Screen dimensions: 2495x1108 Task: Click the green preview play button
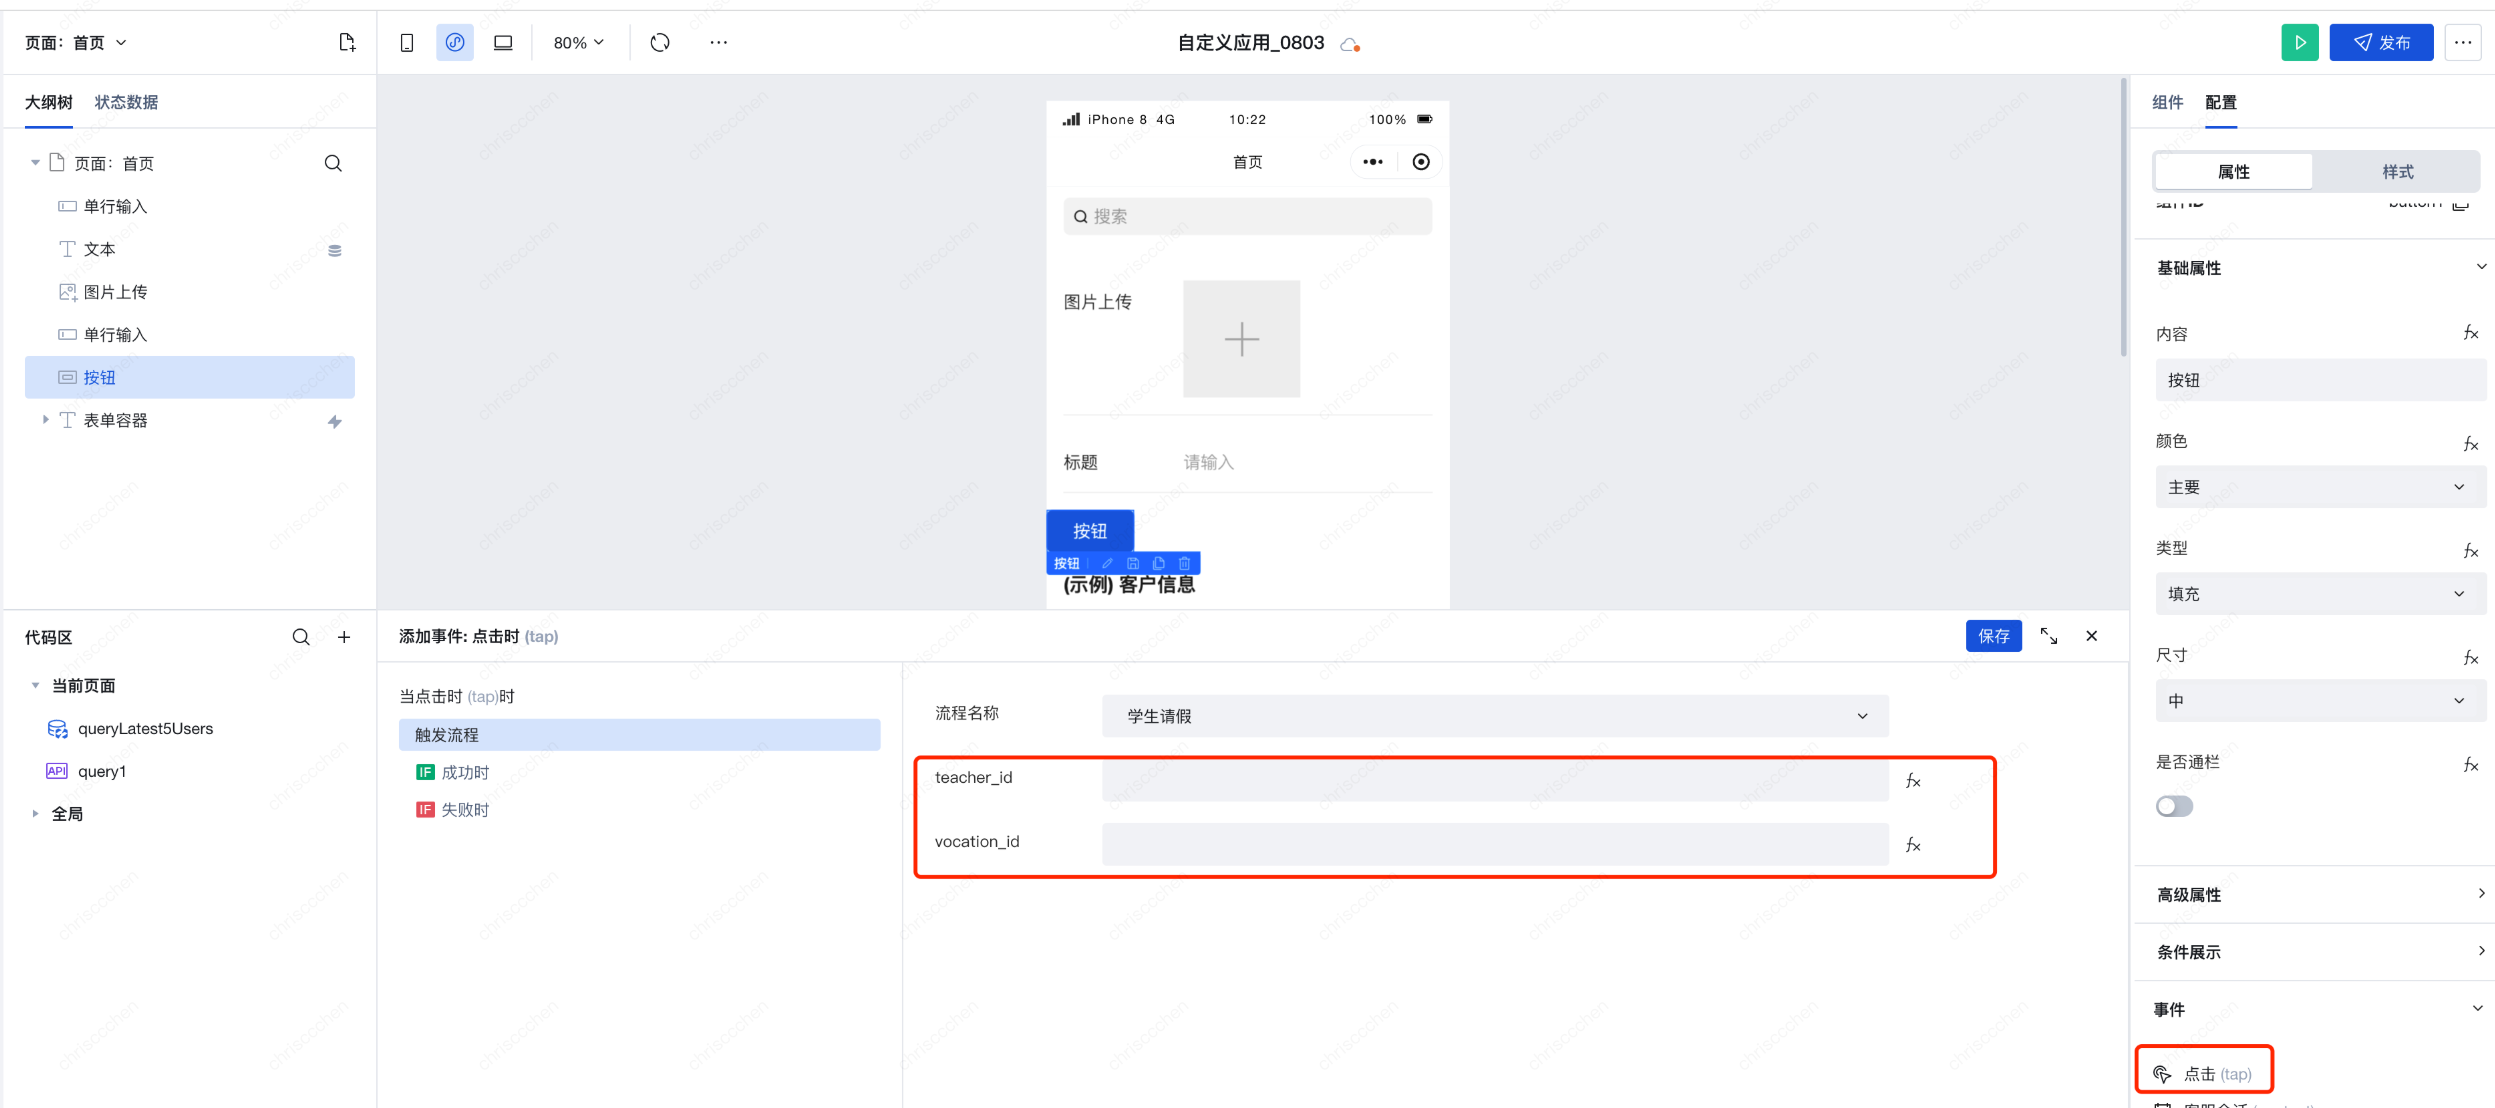(2299, 42)
